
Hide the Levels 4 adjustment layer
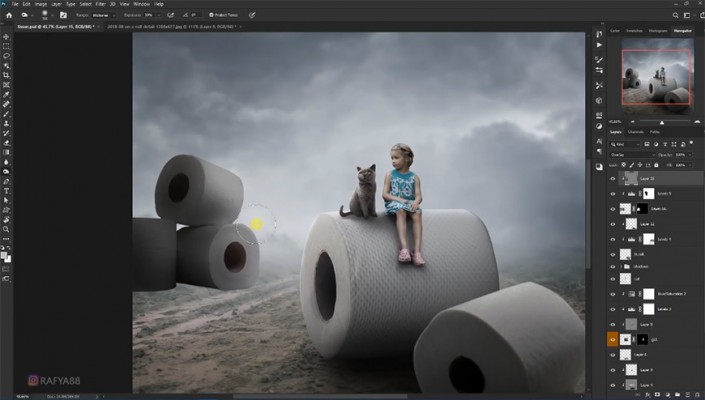612,239
